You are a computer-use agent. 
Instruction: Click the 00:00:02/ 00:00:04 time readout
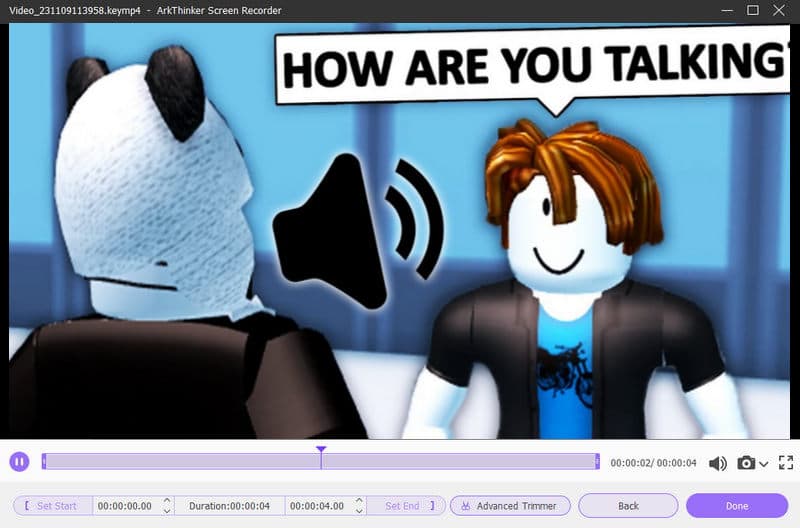653,463
